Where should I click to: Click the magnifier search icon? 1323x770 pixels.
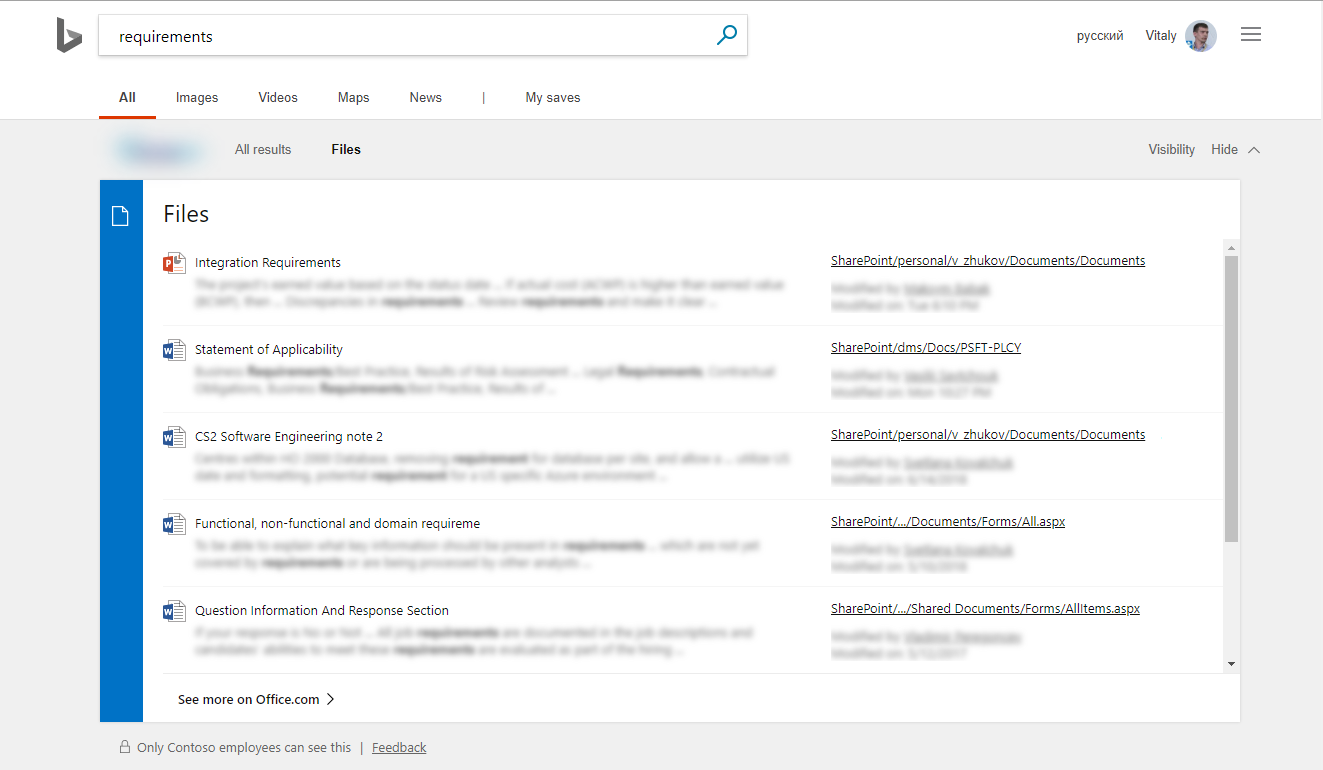pyautogui.click(x=727, y=36)
